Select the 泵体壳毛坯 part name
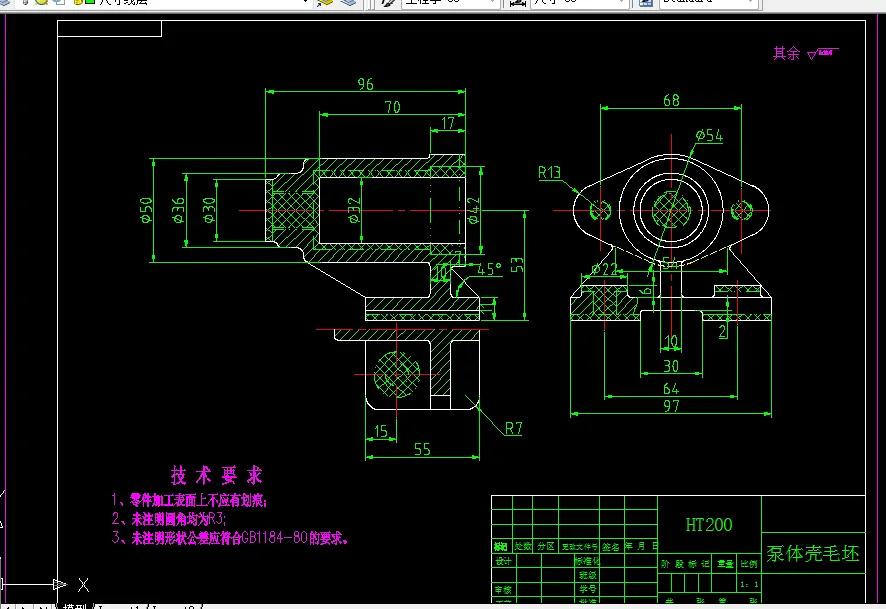The image size is (886, 609). pos(813,554)
